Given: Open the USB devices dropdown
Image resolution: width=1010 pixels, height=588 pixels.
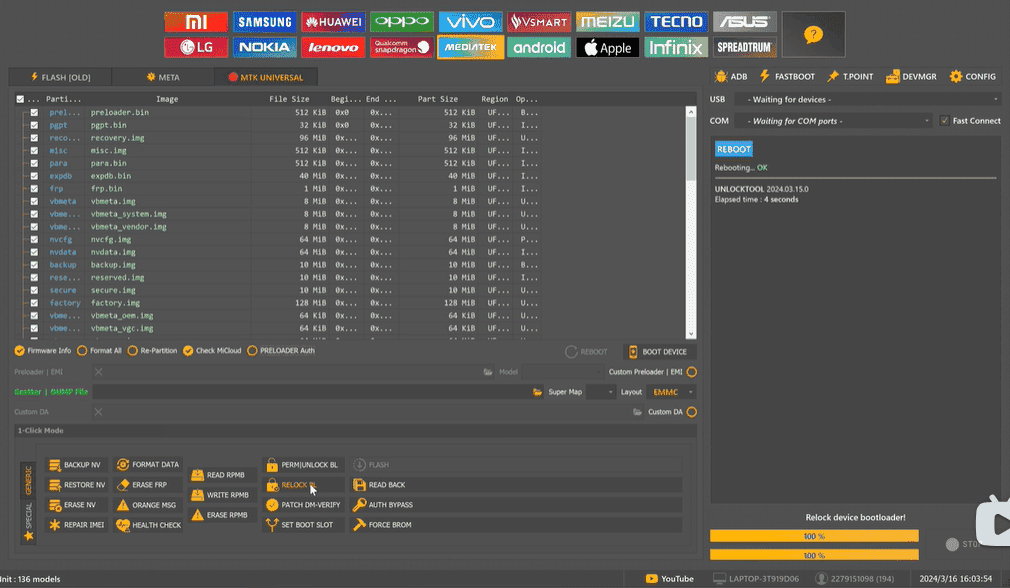Looking at the screenshot, I should (x=868, y=99).
